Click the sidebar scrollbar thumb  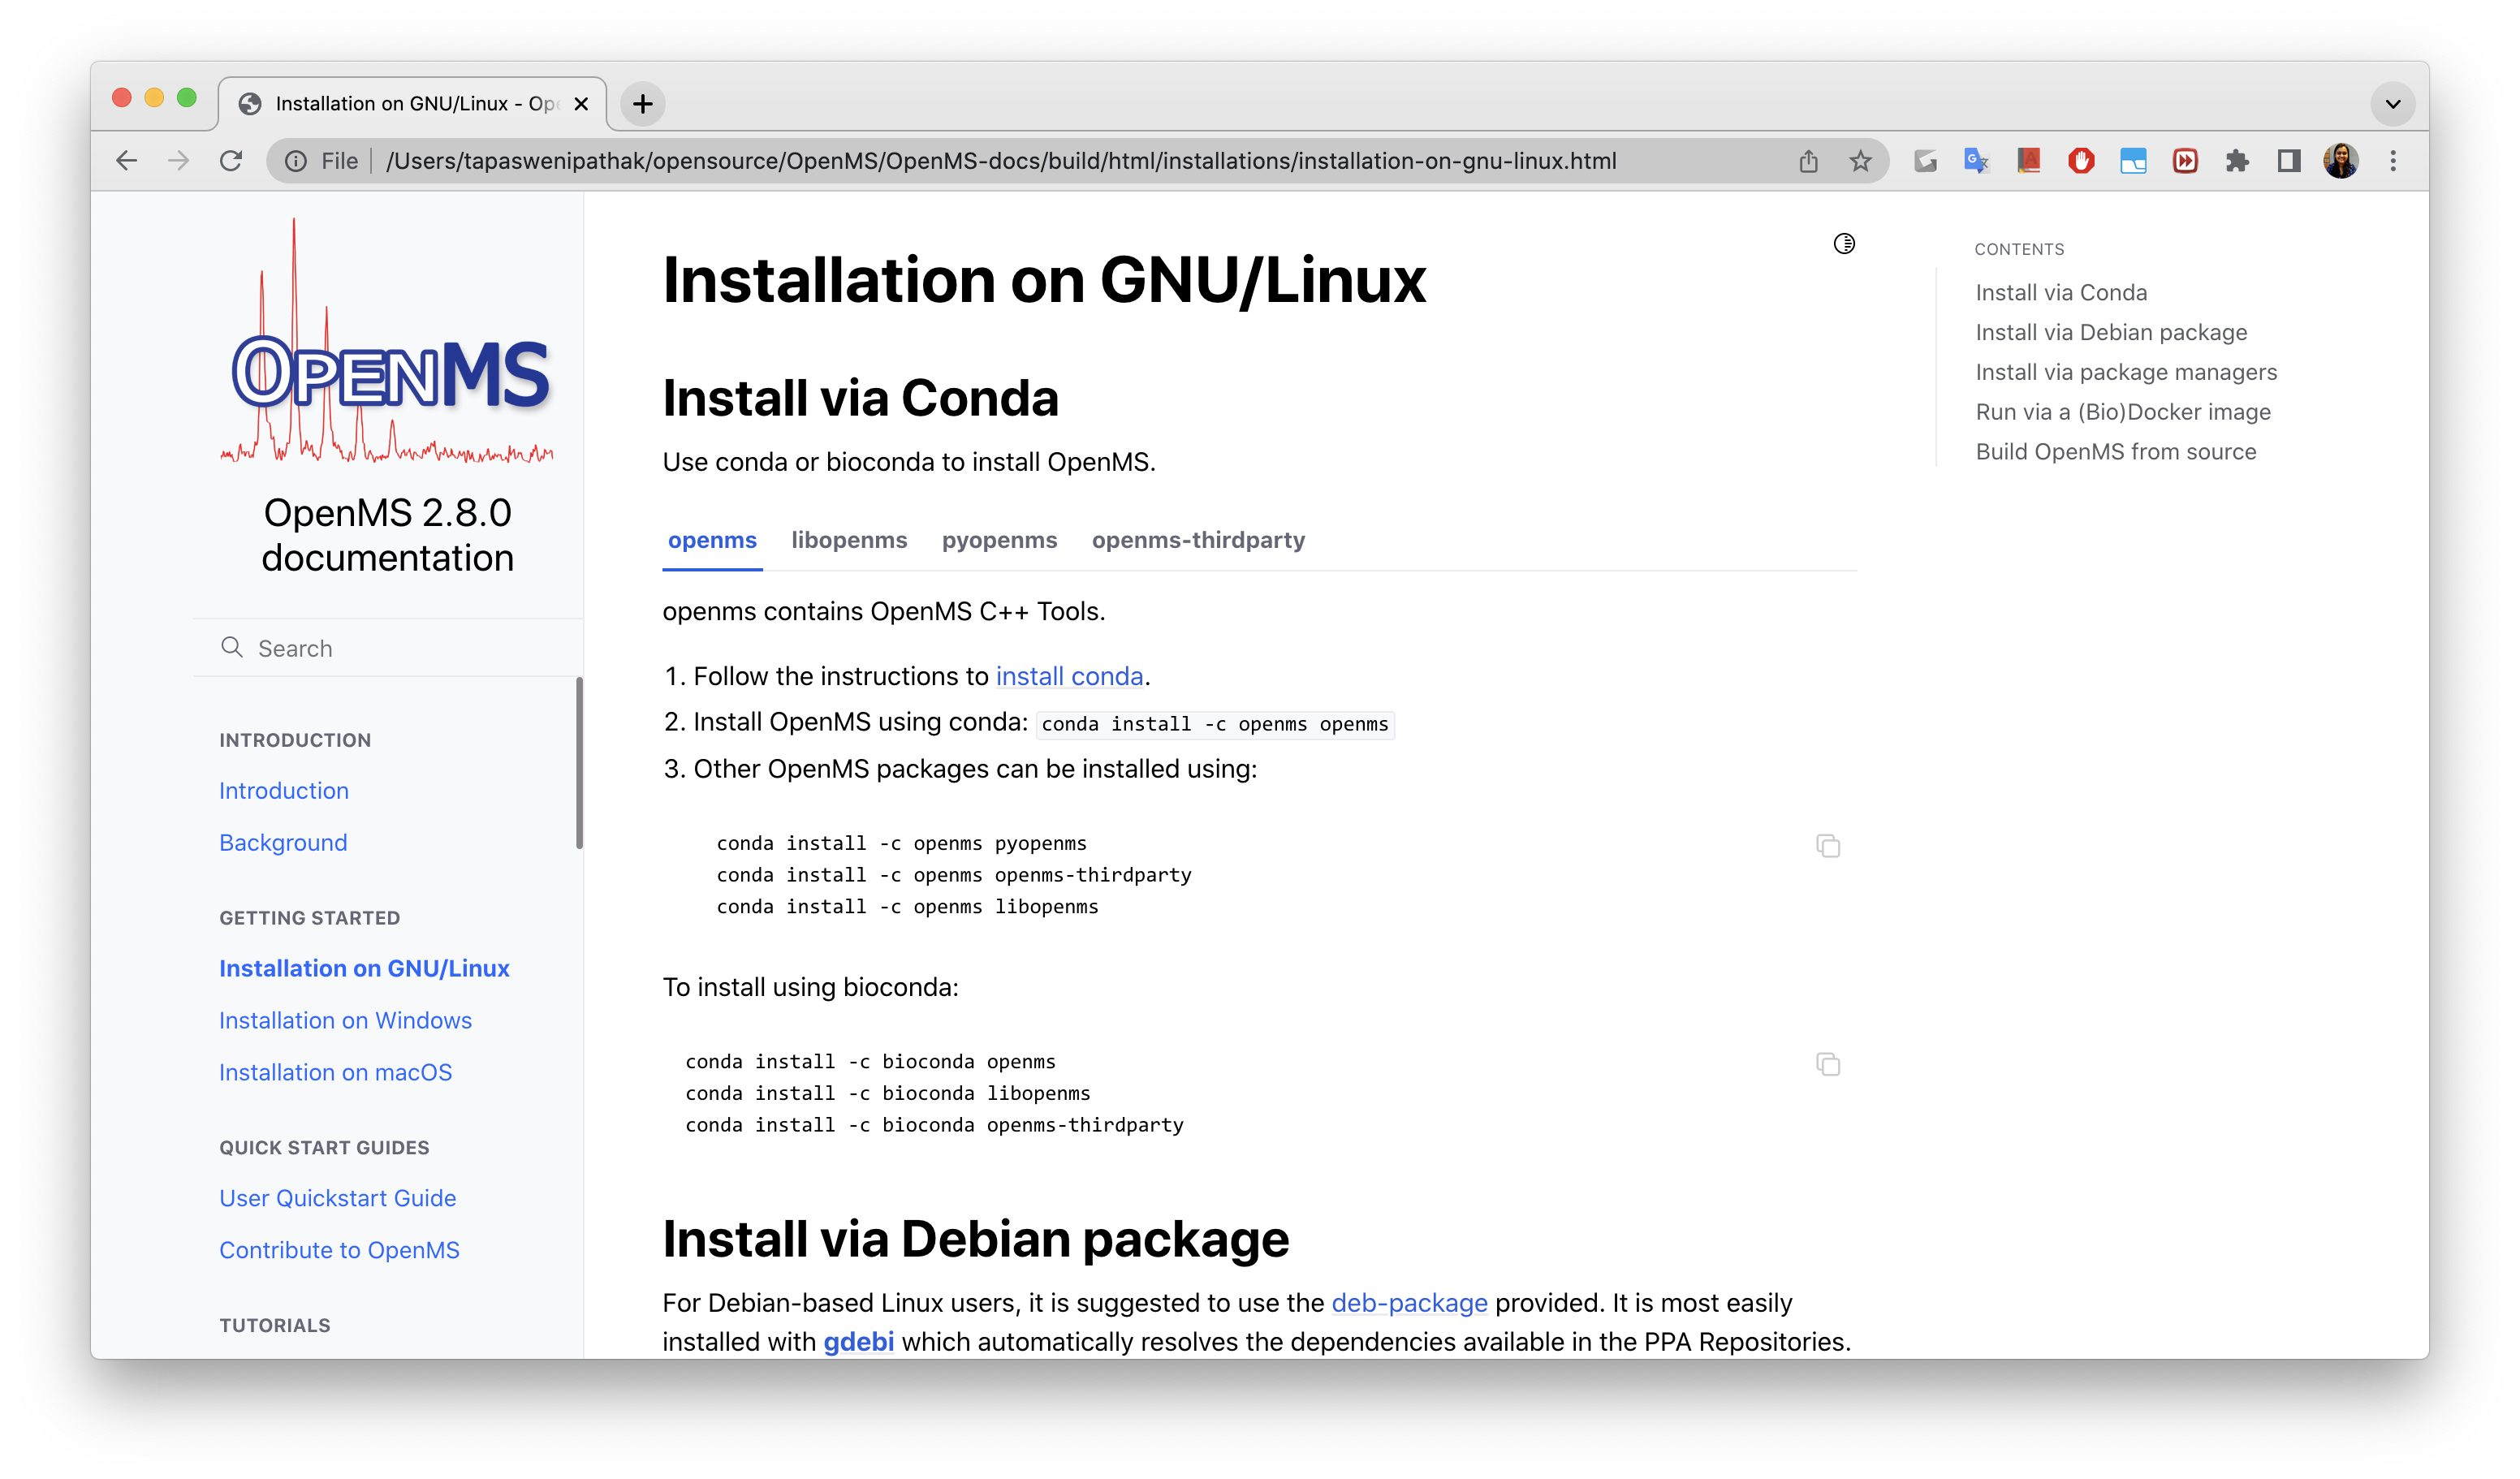579,762
